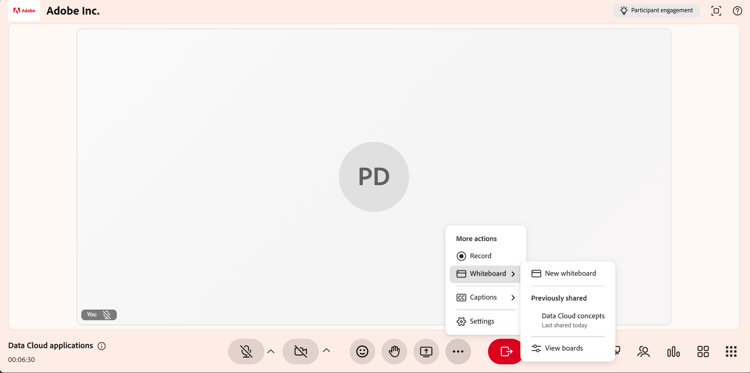Open the help question mark icon
750x373 pixels.
coord(738,11)
